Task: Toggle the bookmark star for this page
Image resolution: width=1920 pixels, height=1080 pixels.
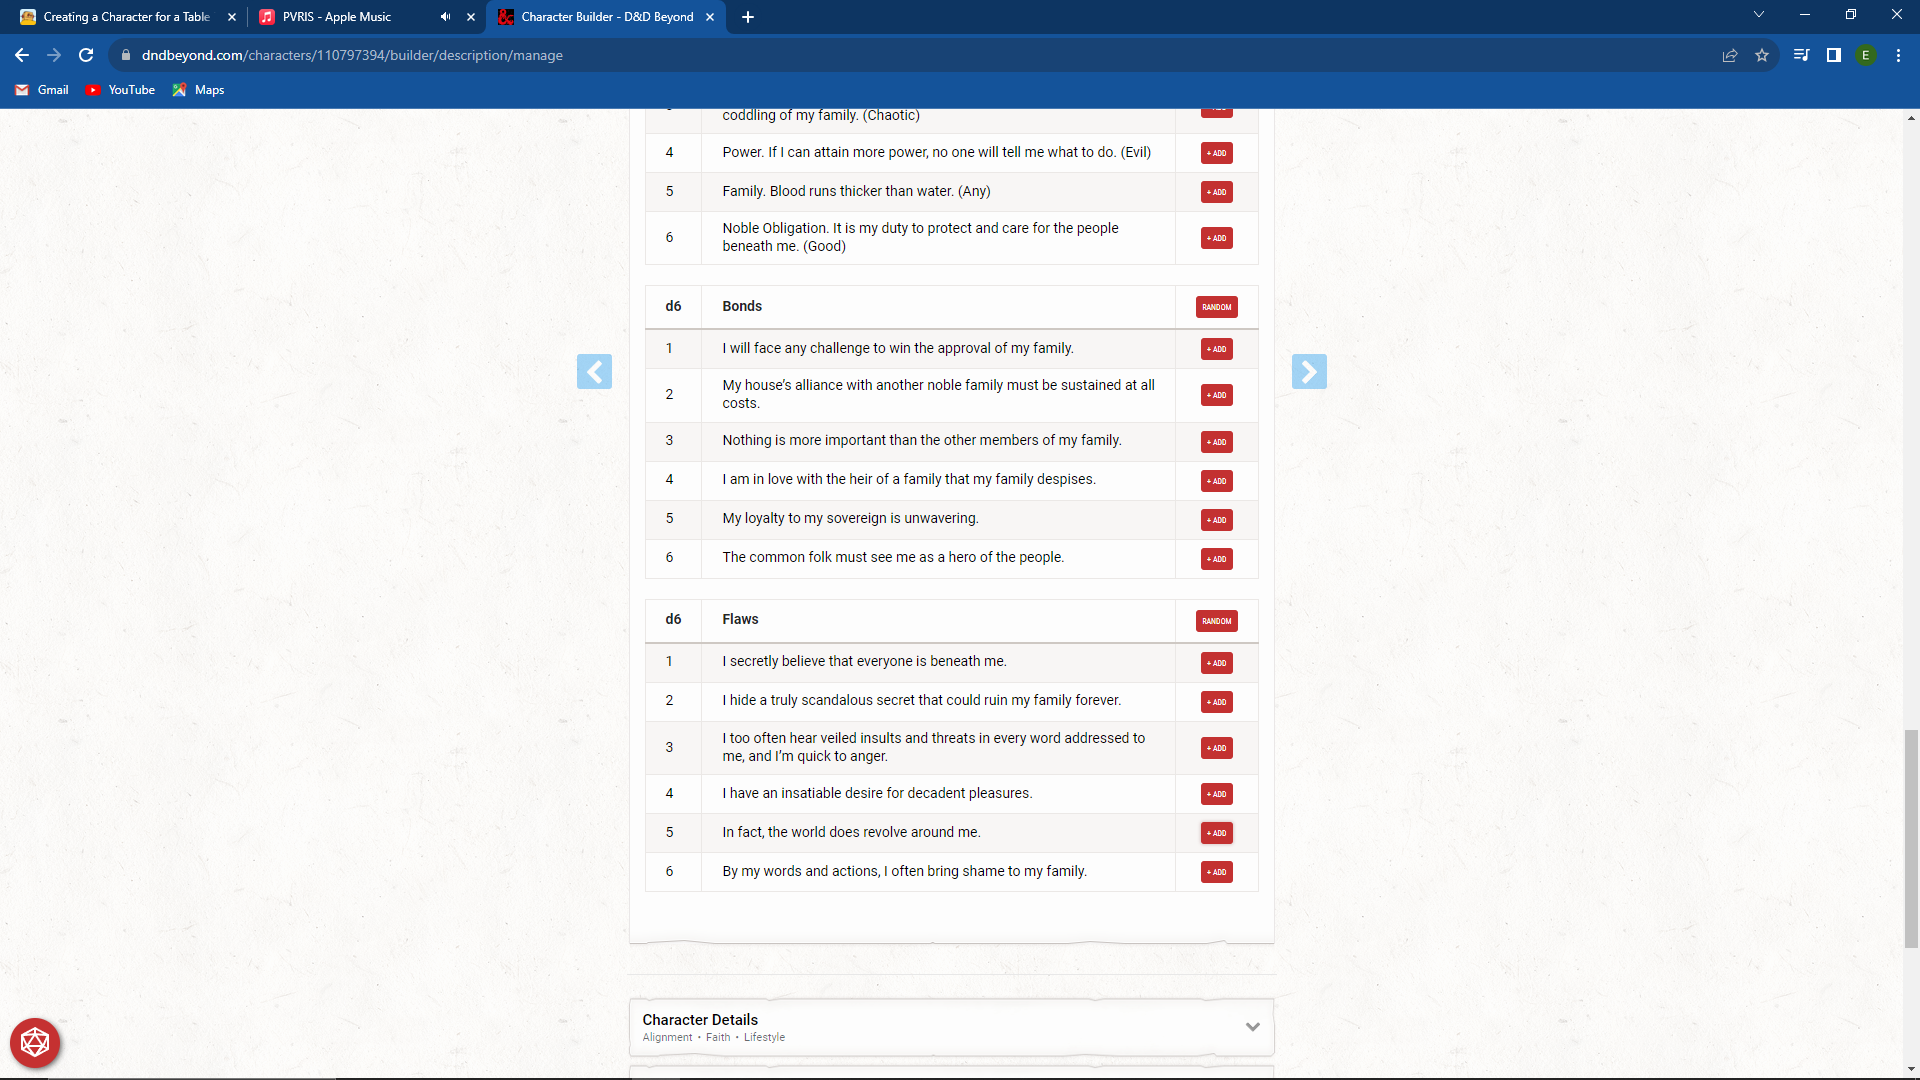Action: (x=1762, y=55)
